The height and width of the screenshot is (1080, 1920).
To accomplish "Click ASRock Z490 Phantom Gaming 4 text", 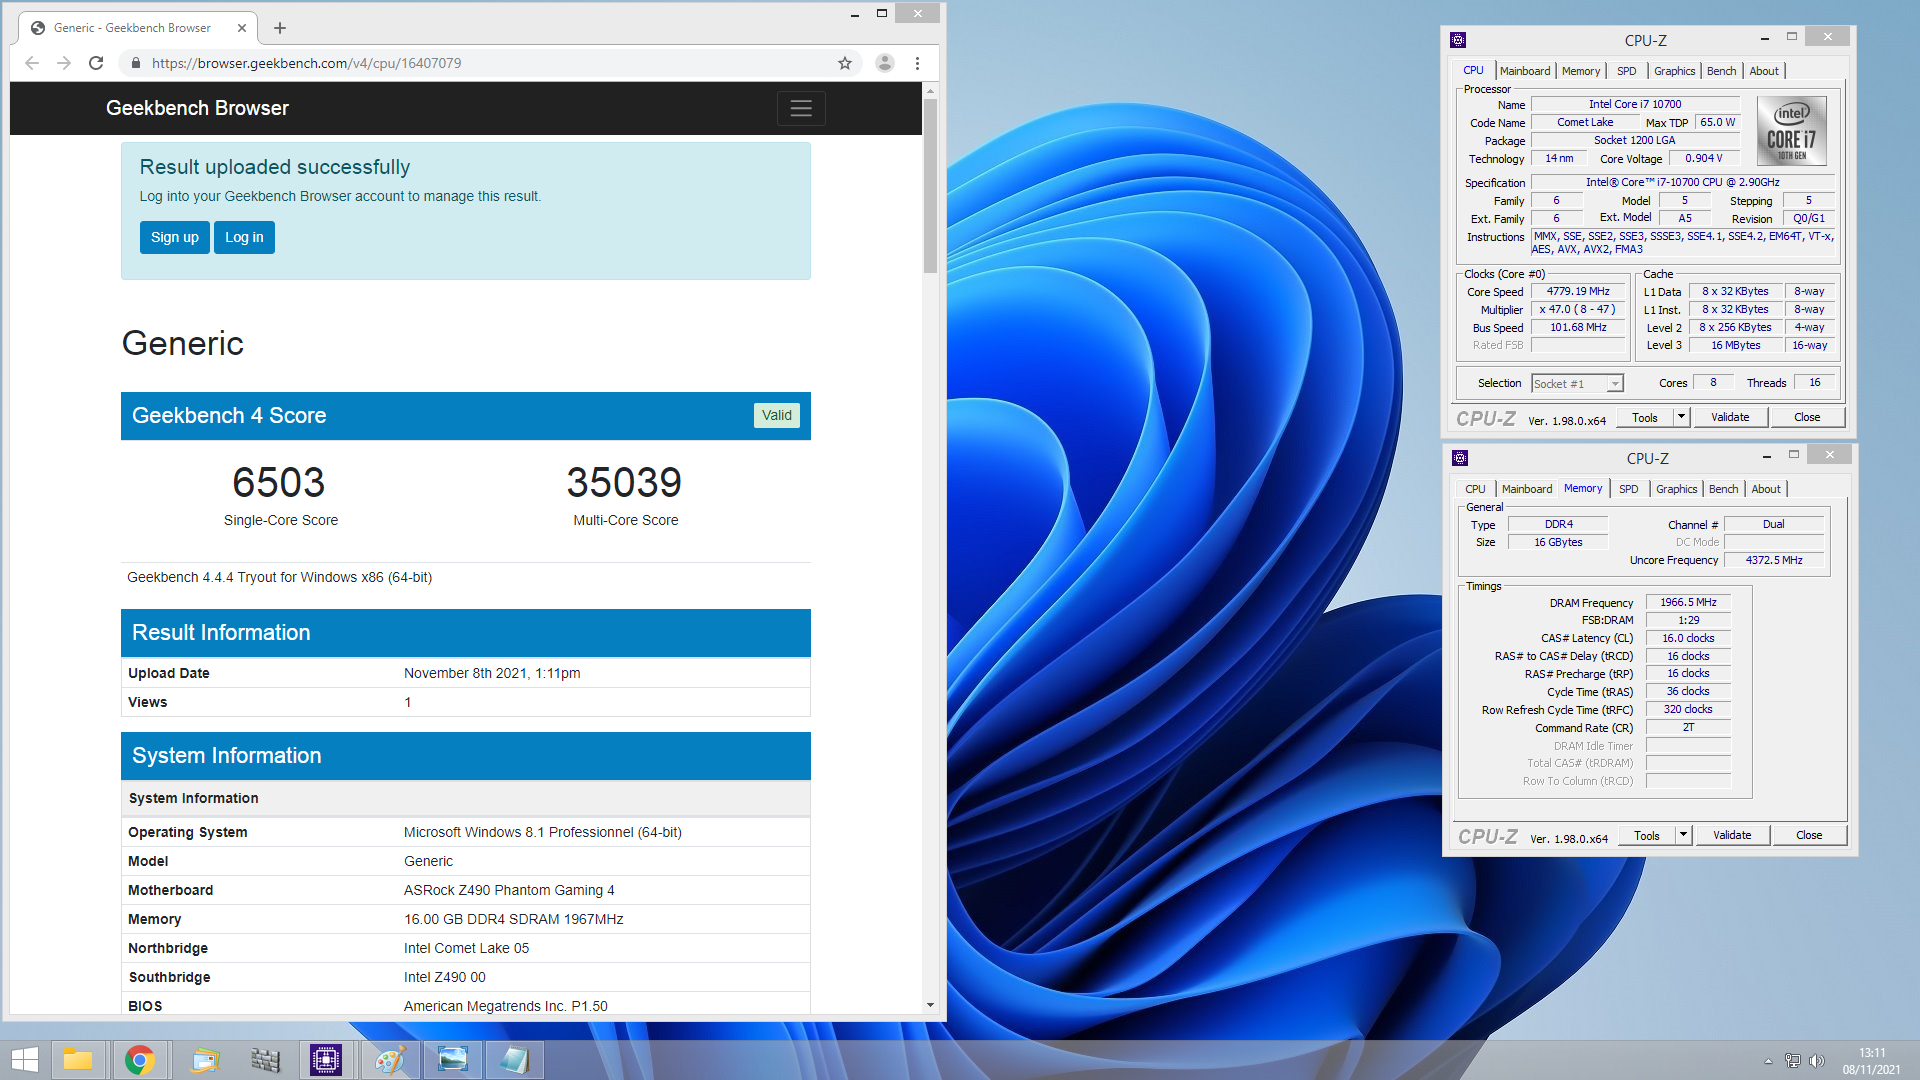I will (x=509, y=890).
